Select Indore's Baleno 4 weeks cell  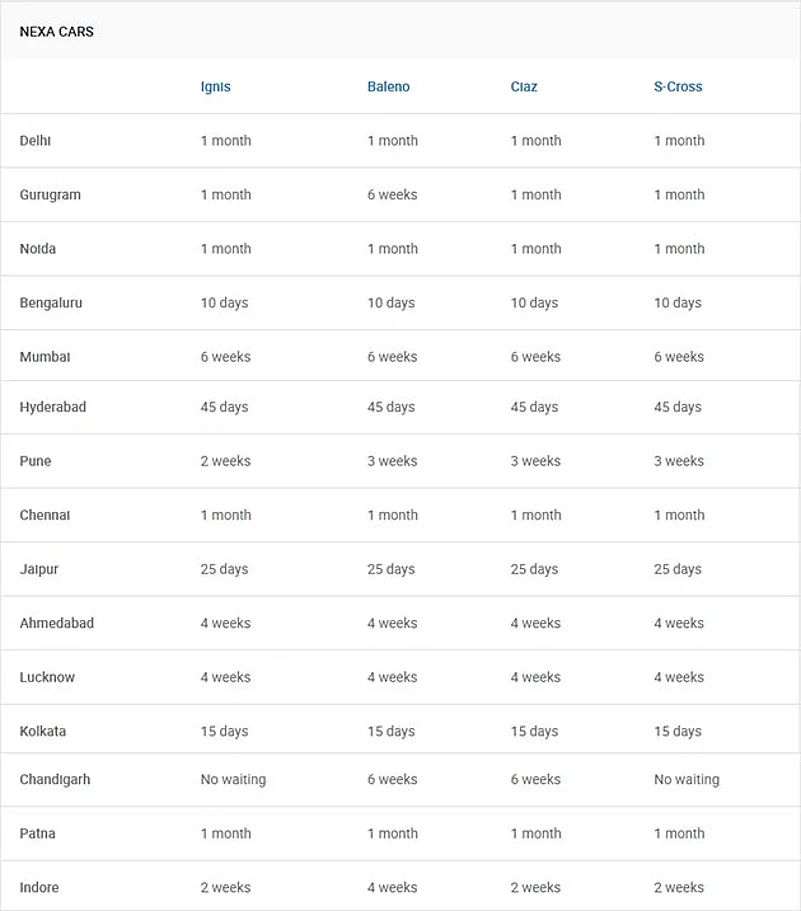point(392,887)
